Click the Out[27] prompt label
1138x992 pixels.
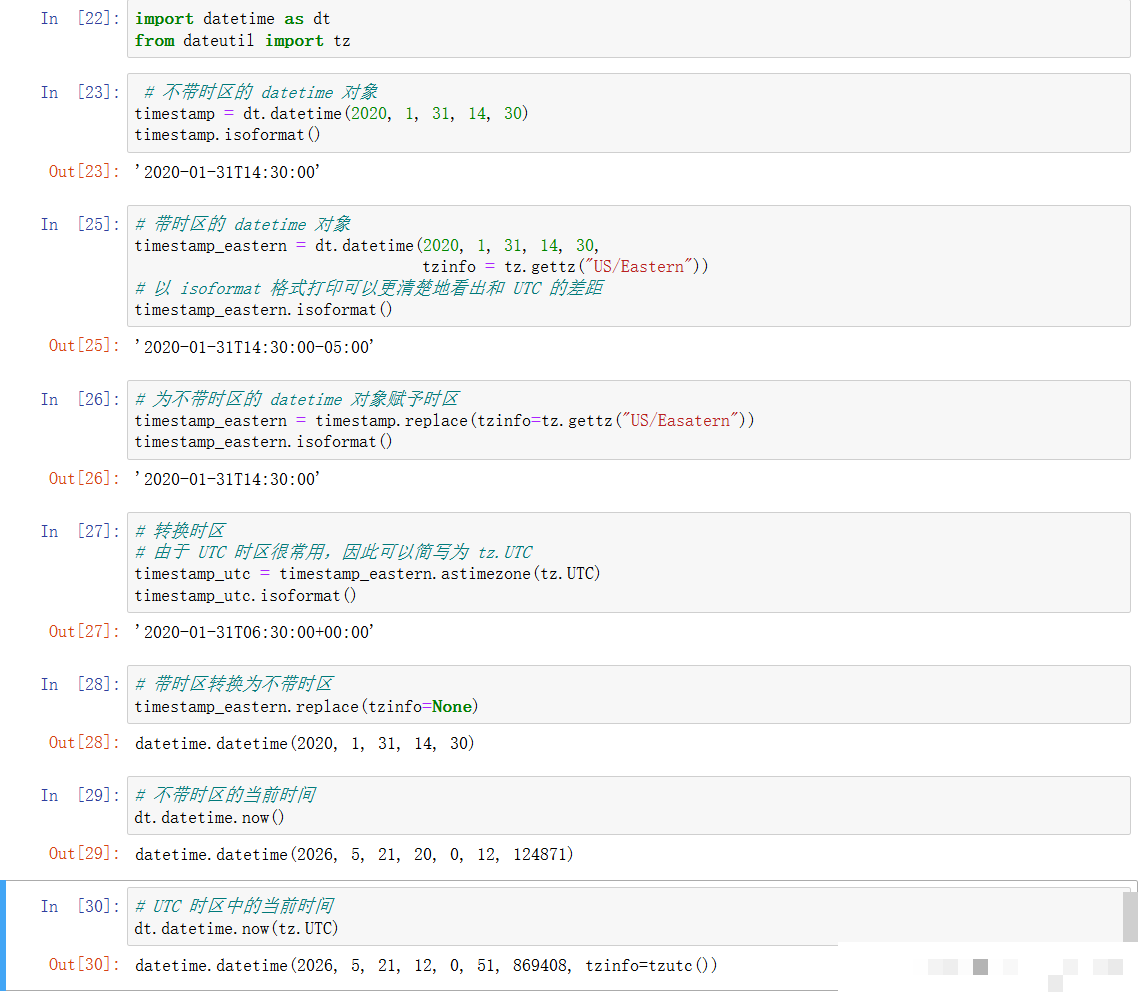click(x=84, y=632)
